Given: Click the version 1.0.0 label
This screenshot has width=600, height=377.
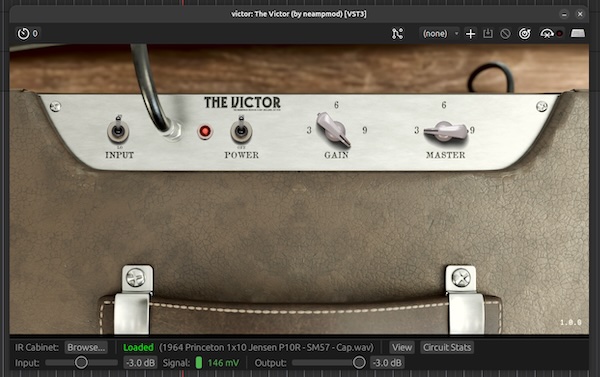Looking at the screenshot, I should [x=571, y=322].
